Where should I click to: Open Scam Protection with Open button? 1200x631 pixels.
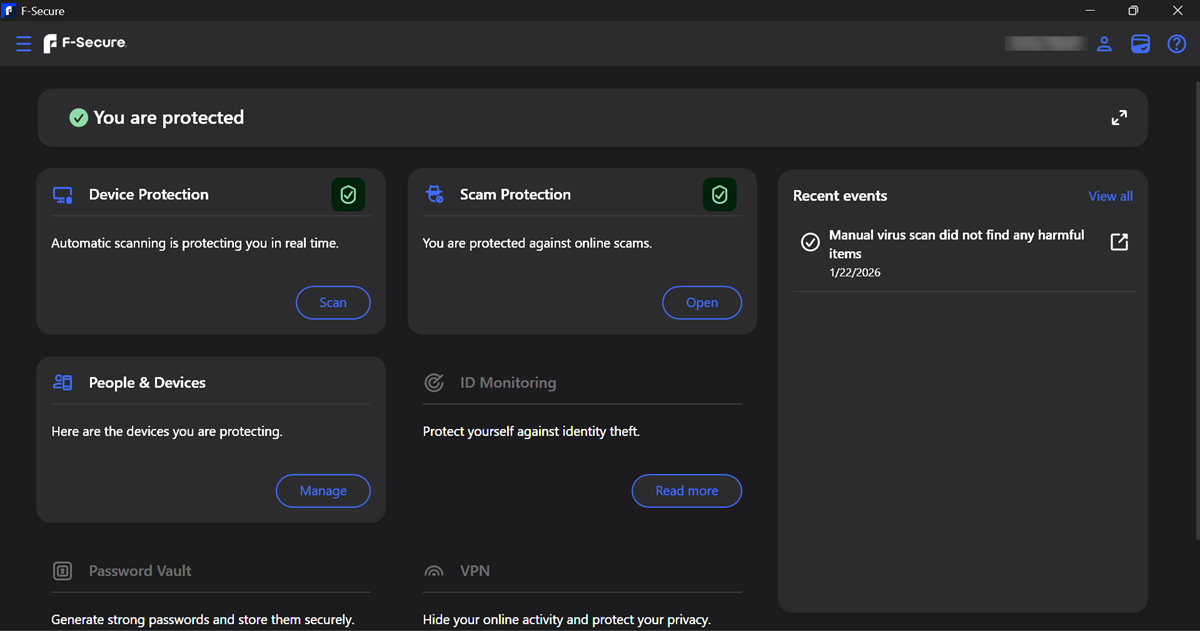702,303
